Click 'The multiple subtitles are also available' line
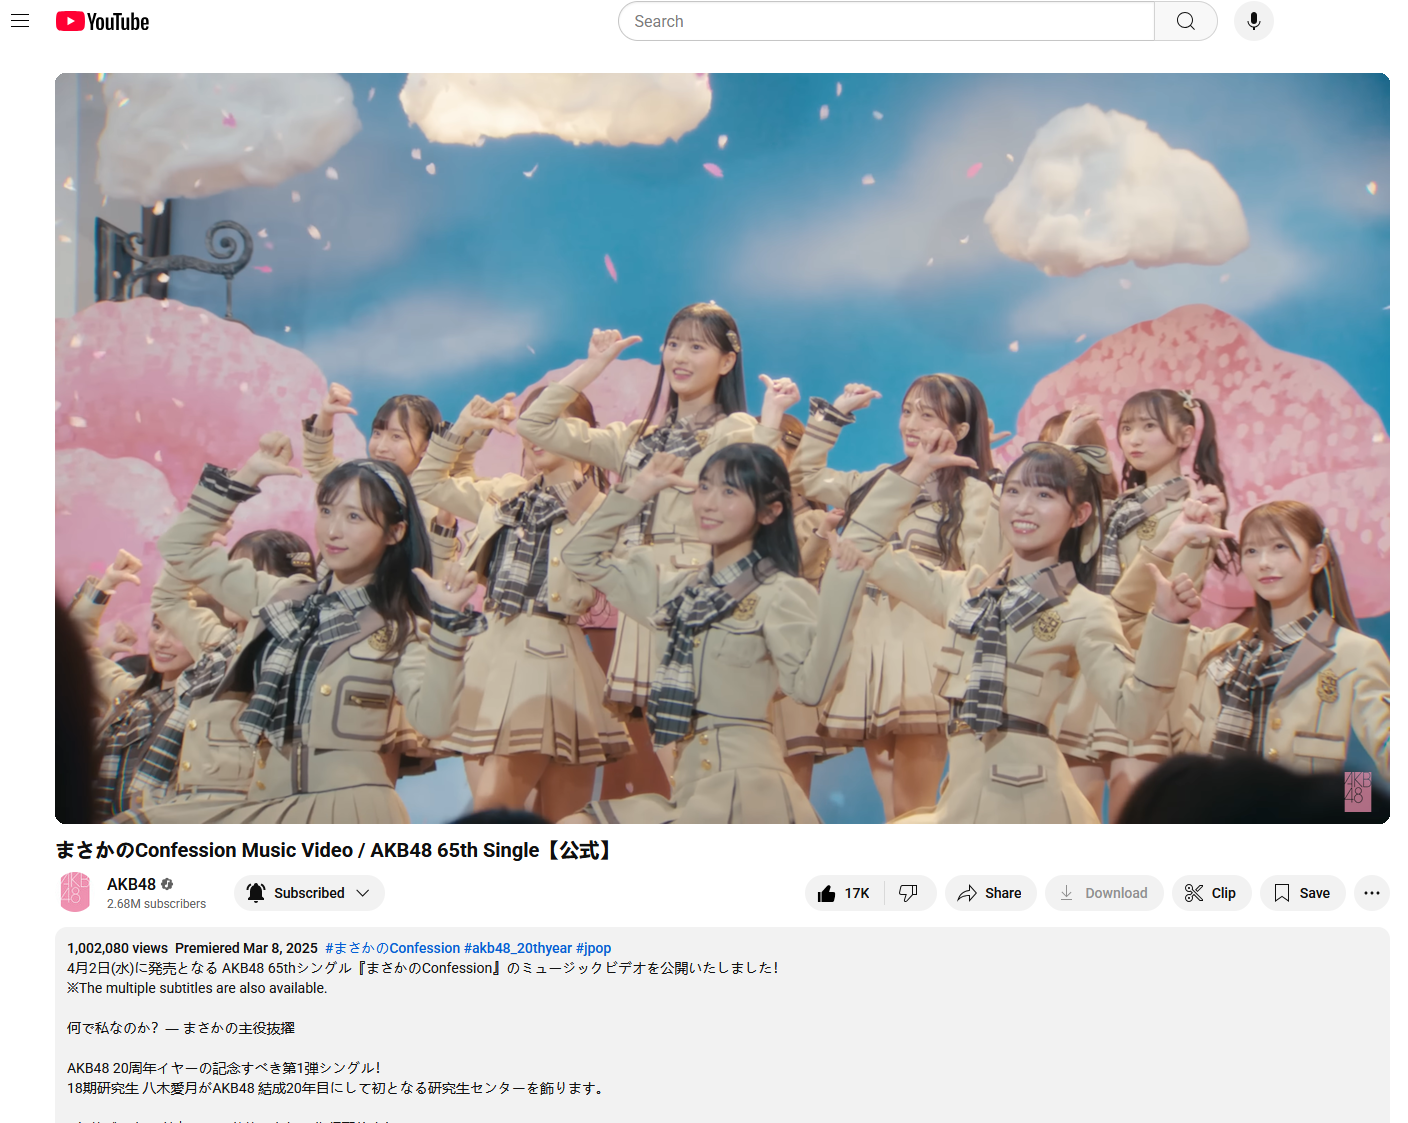Screen dimensions: 1408x1123 coord(197,988)
